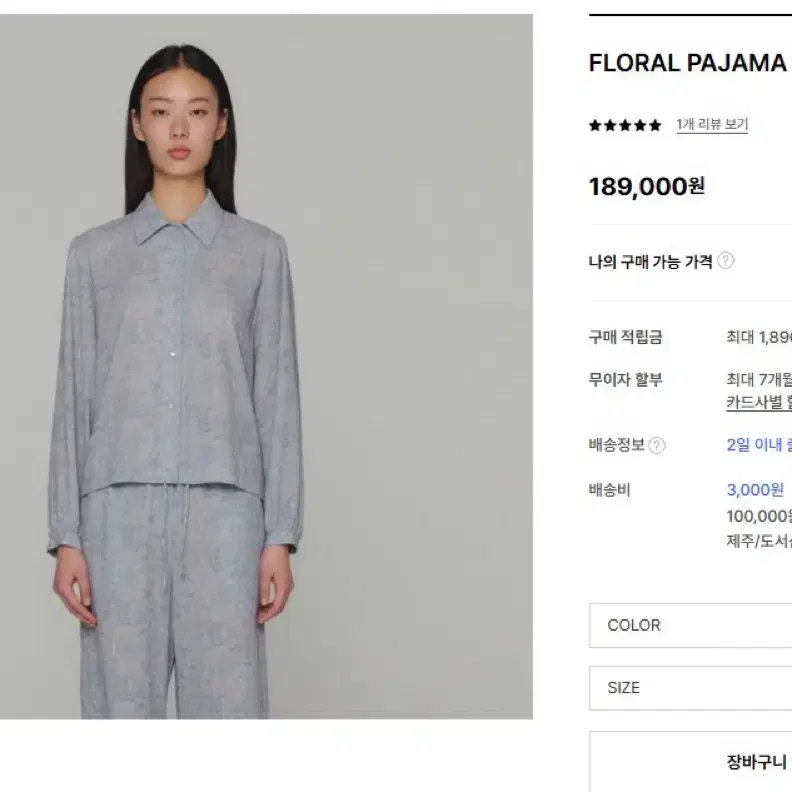Click the 최대 7개월 installment text

click(759, 379)
